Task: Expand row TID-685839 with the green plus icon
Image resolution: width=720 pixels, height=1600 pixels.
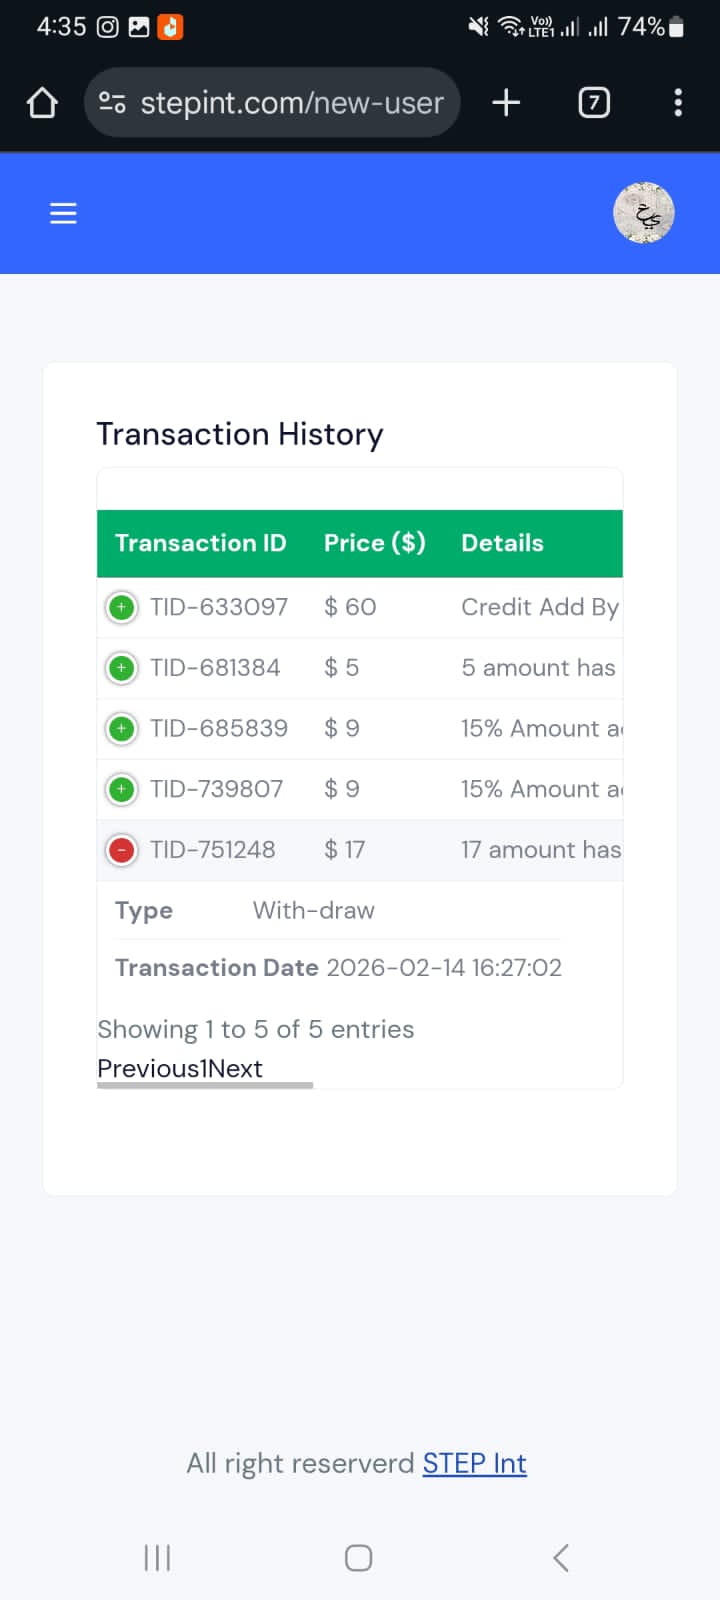Action: click(x=122, y=729)
